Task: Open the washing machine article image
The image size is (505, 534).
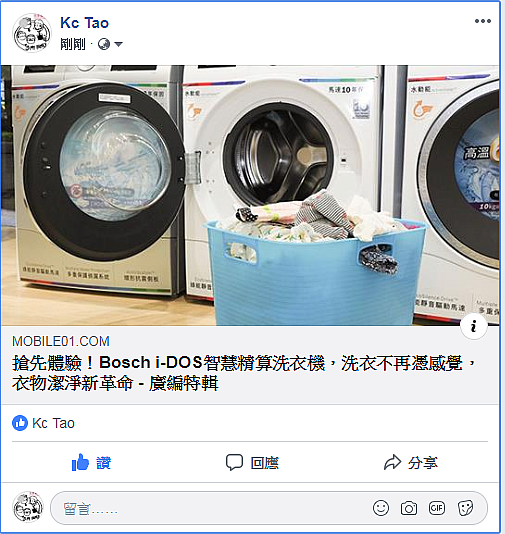Action: point(250,195)
